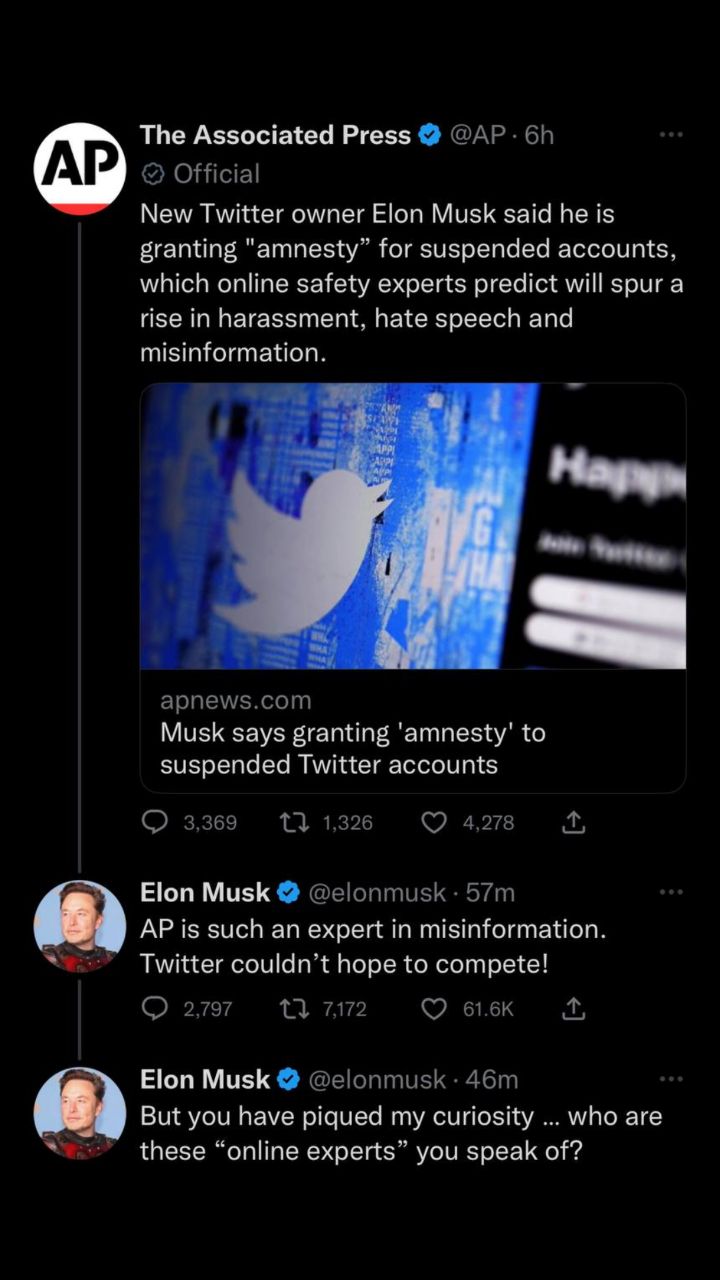The image size is (720, 1280).
Task: Retweet the AP amnesty tweet
Action: coord(295,822)
